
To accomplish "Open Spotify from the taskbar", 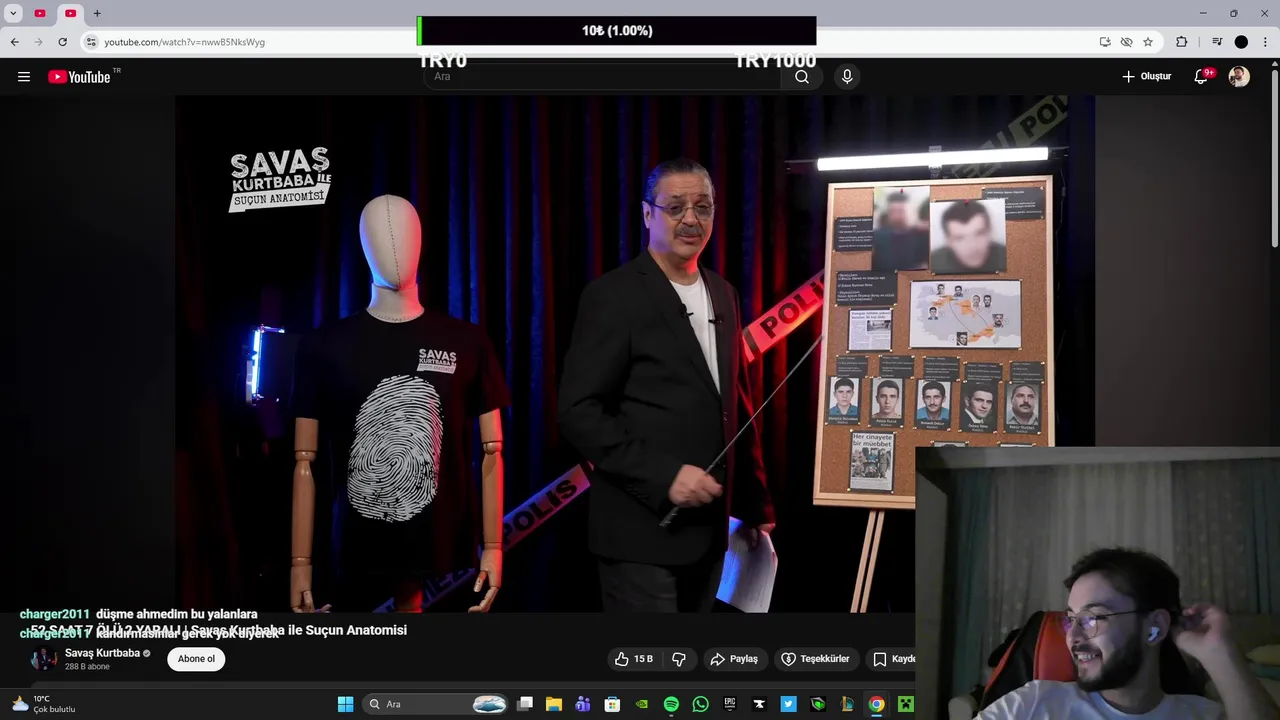I will (671, 704).
